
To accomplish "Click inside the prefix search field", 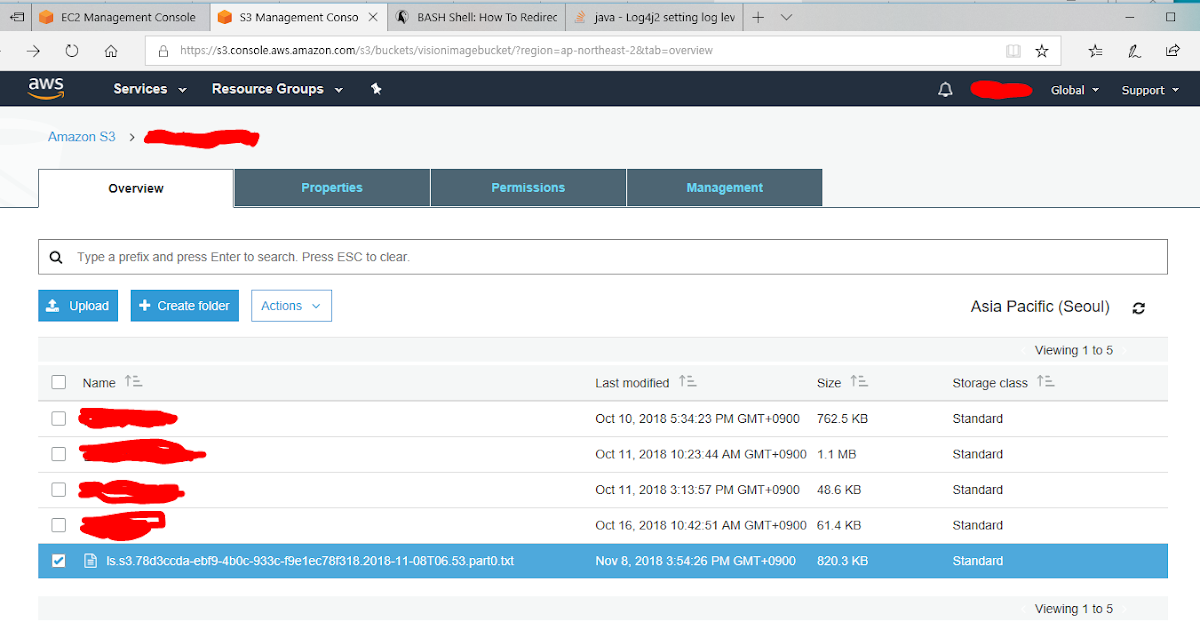I will [x=400, y=257].
